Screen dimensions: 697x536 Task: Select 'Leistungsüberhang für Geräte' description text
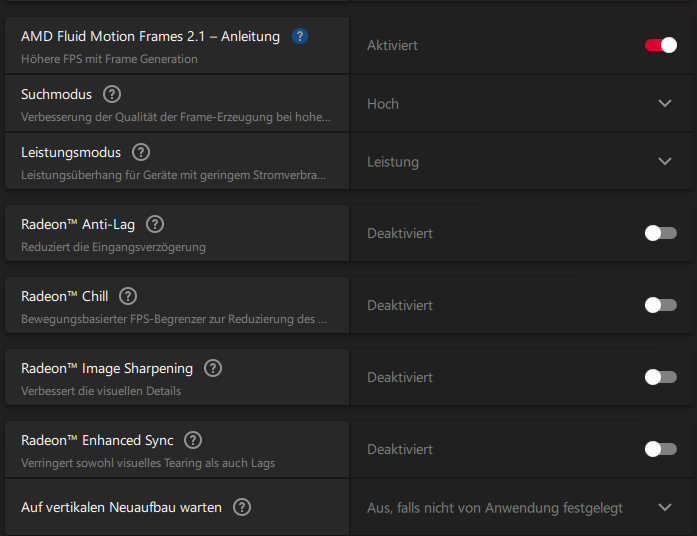(173, 175)
